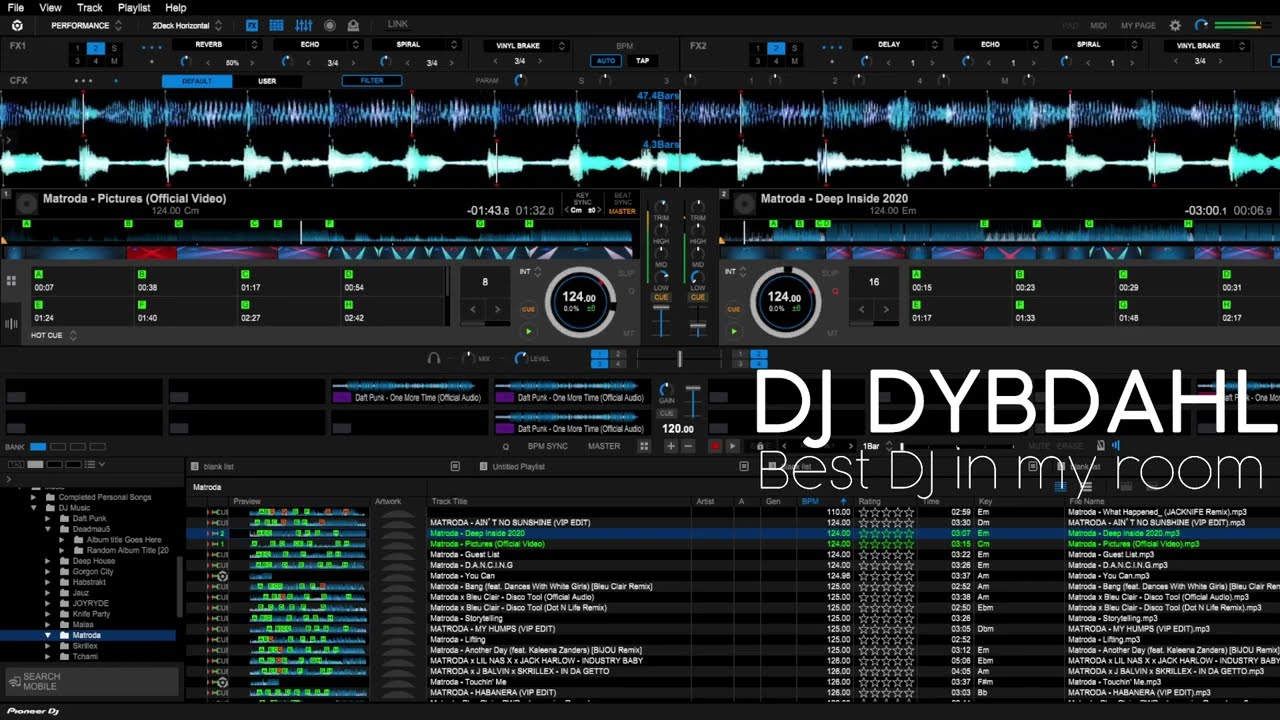Click the recording panel icon
The image size is (1280, 720).
pyautogui.click(x=330, y=25)
